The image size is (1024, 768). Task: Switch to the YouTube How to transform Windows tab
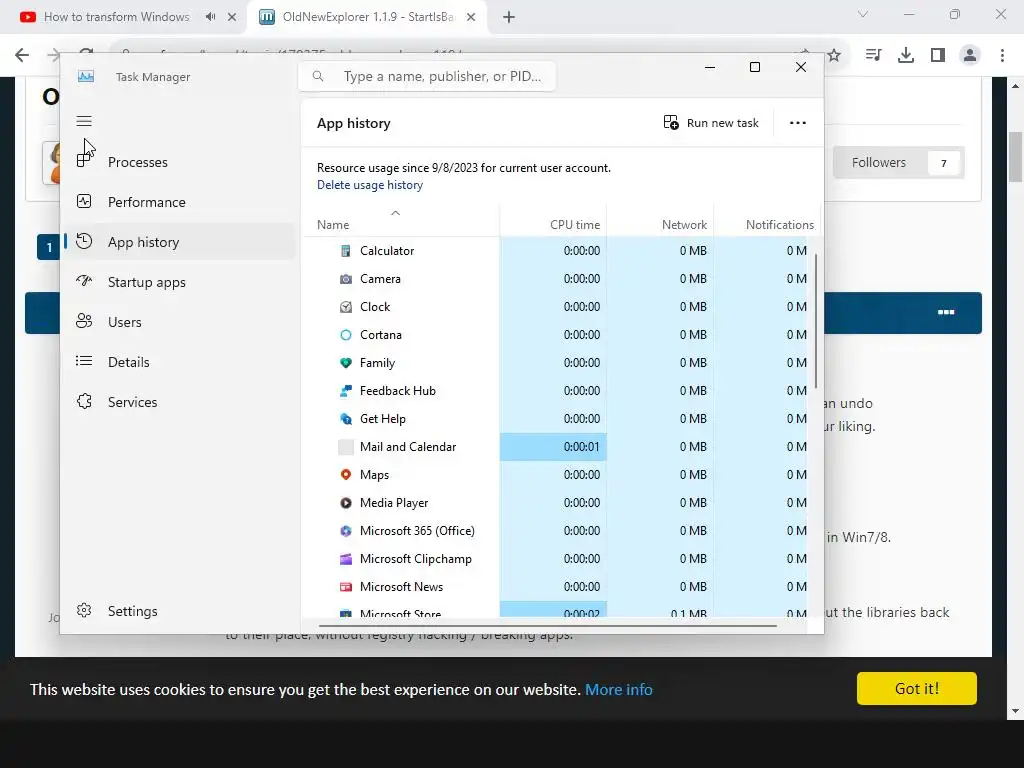pos(116,17)
